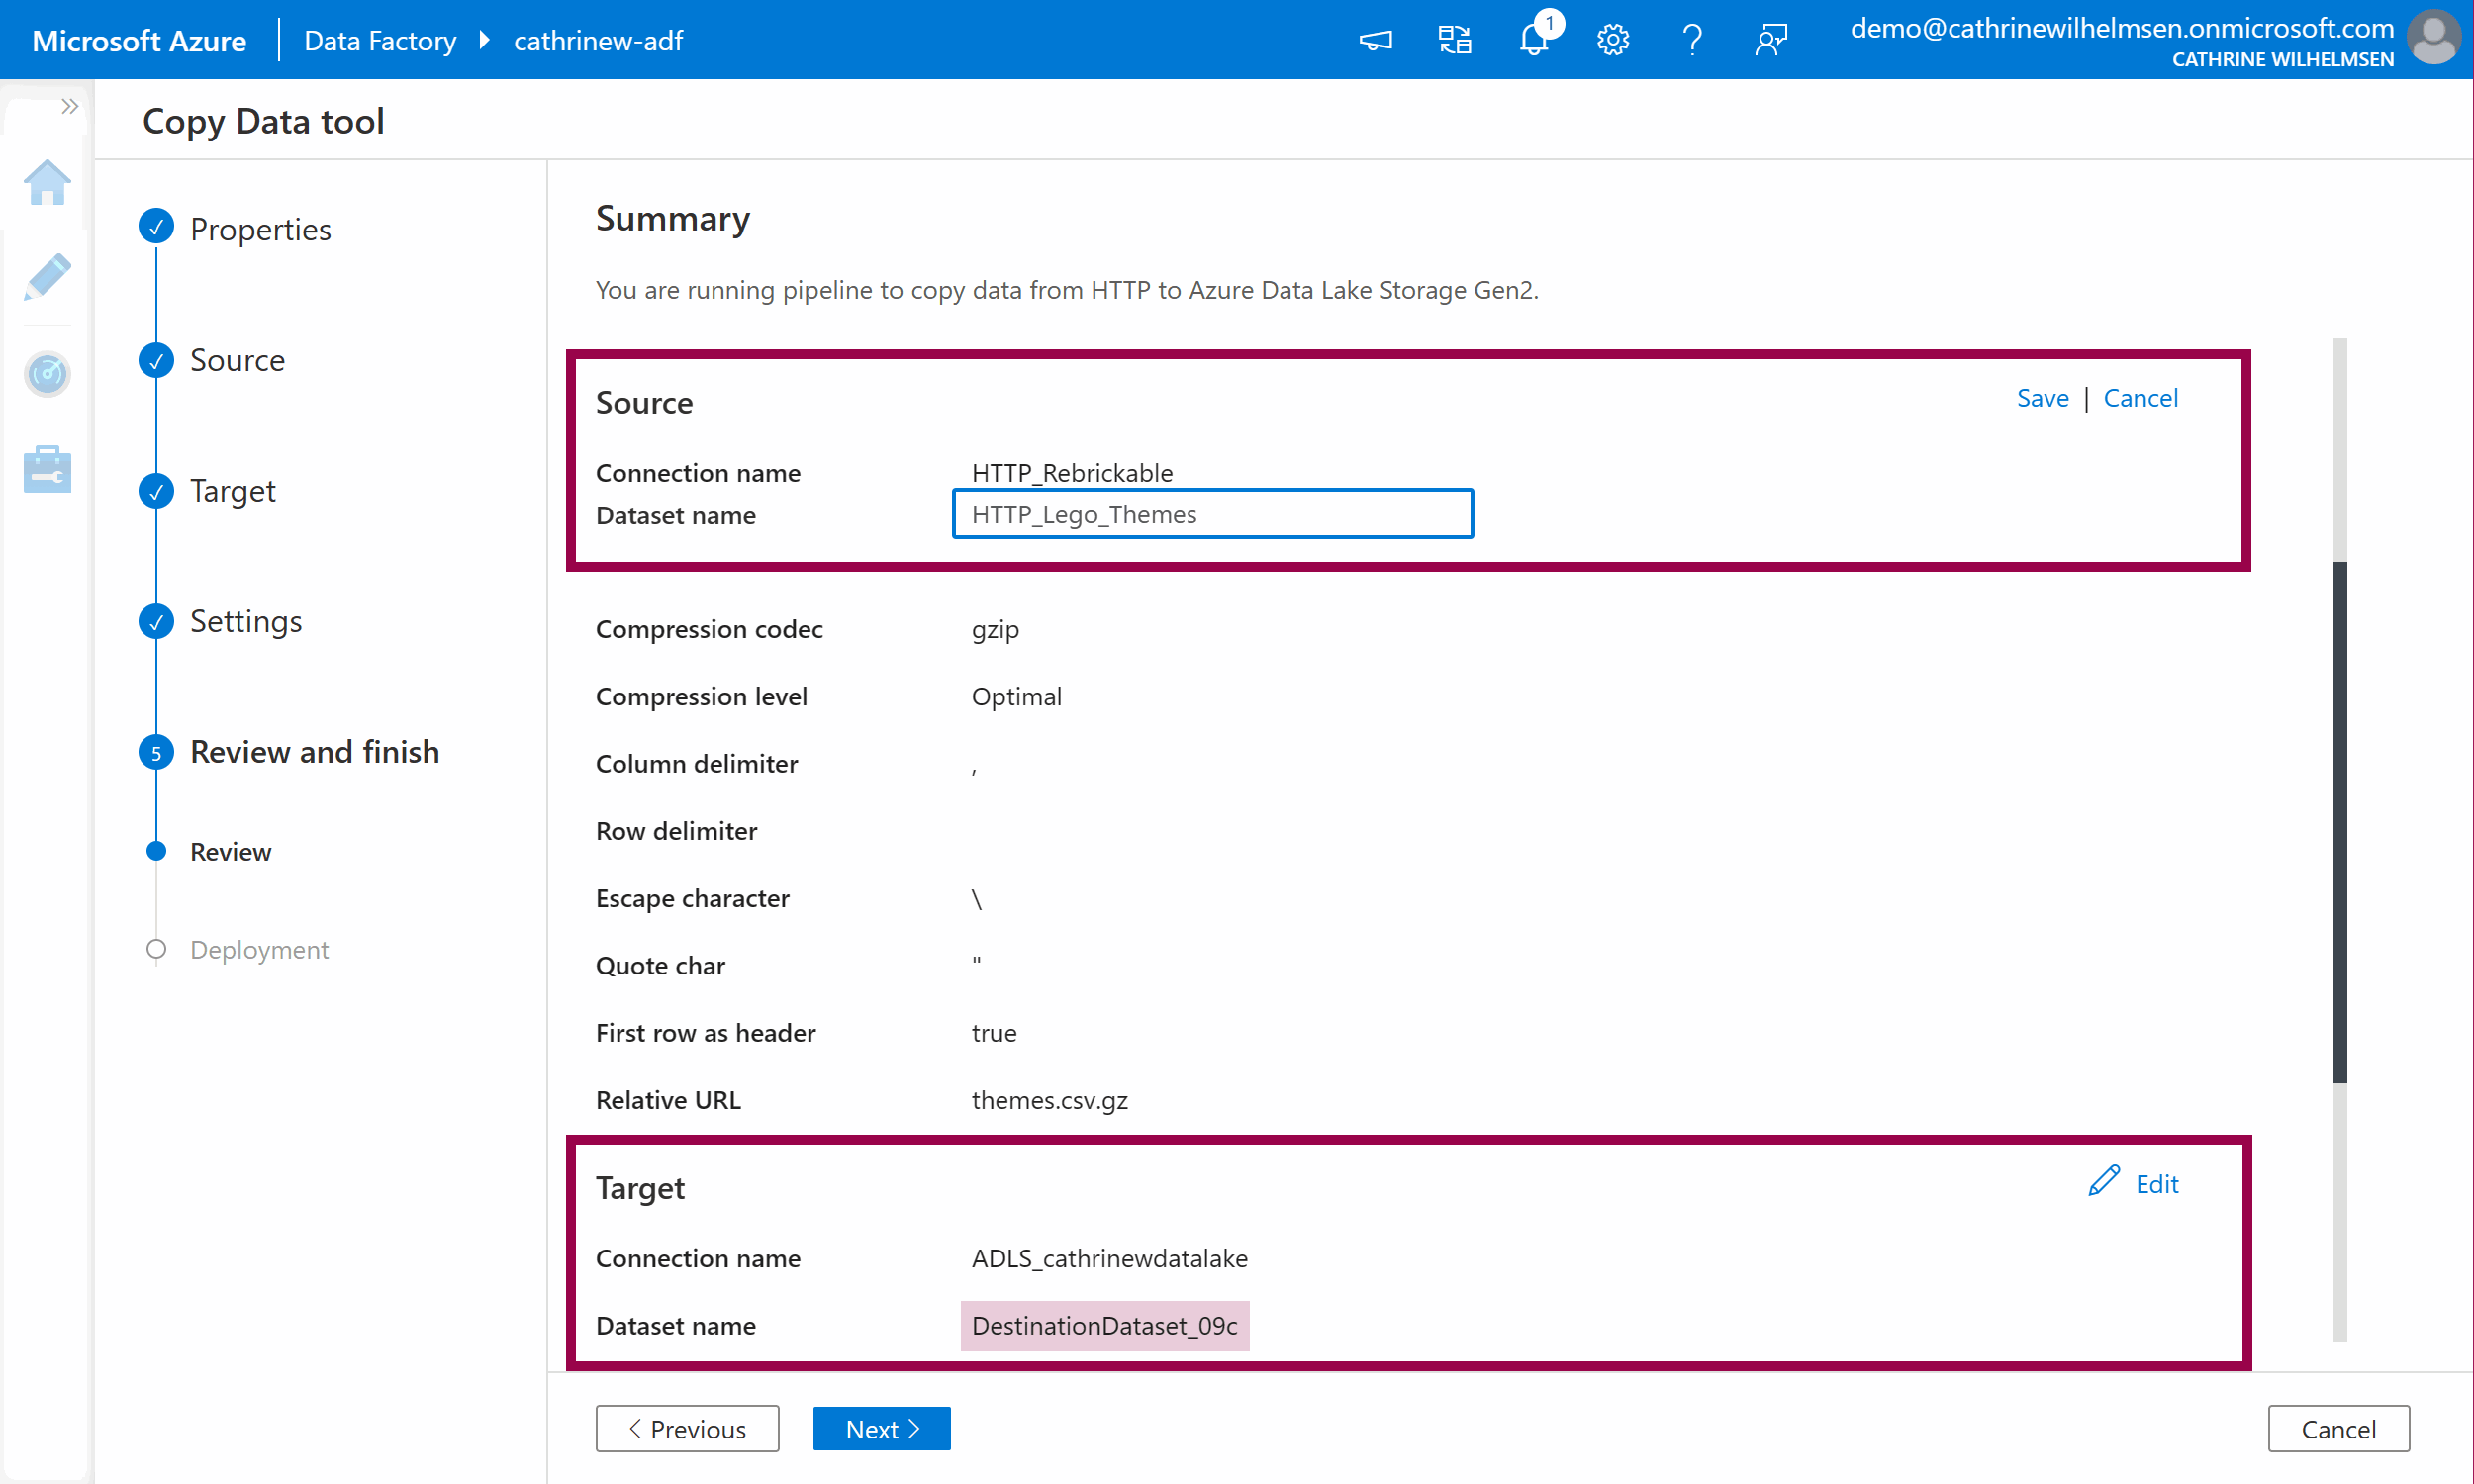Viewport: 2474px width, 1484px height.
Task: Open the feedback person icon
Action: [x=1770, y=40]
